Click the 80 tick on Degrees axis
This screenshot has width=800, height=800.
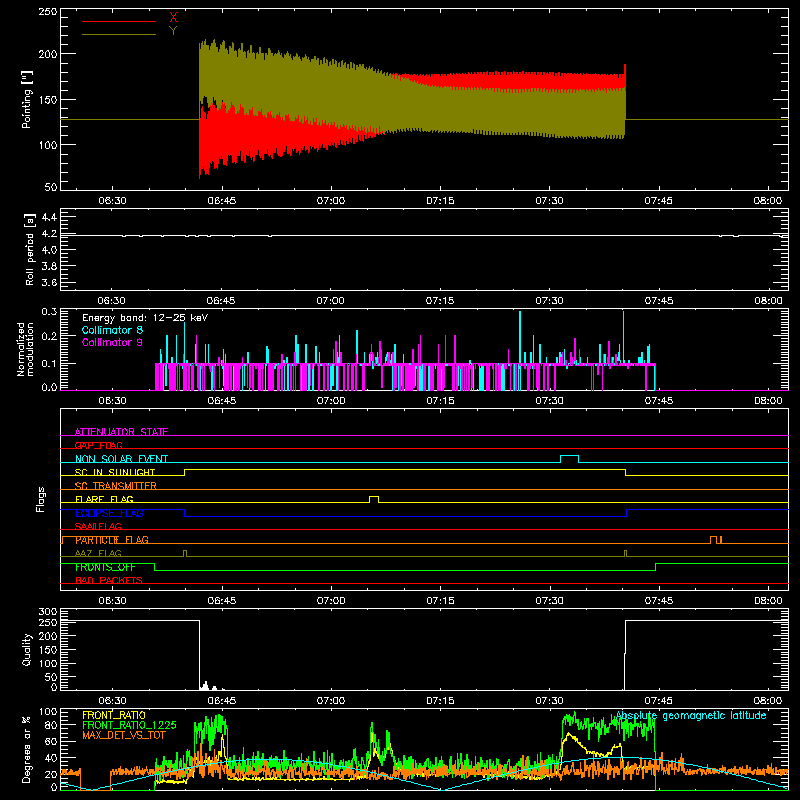pos(51,724)
